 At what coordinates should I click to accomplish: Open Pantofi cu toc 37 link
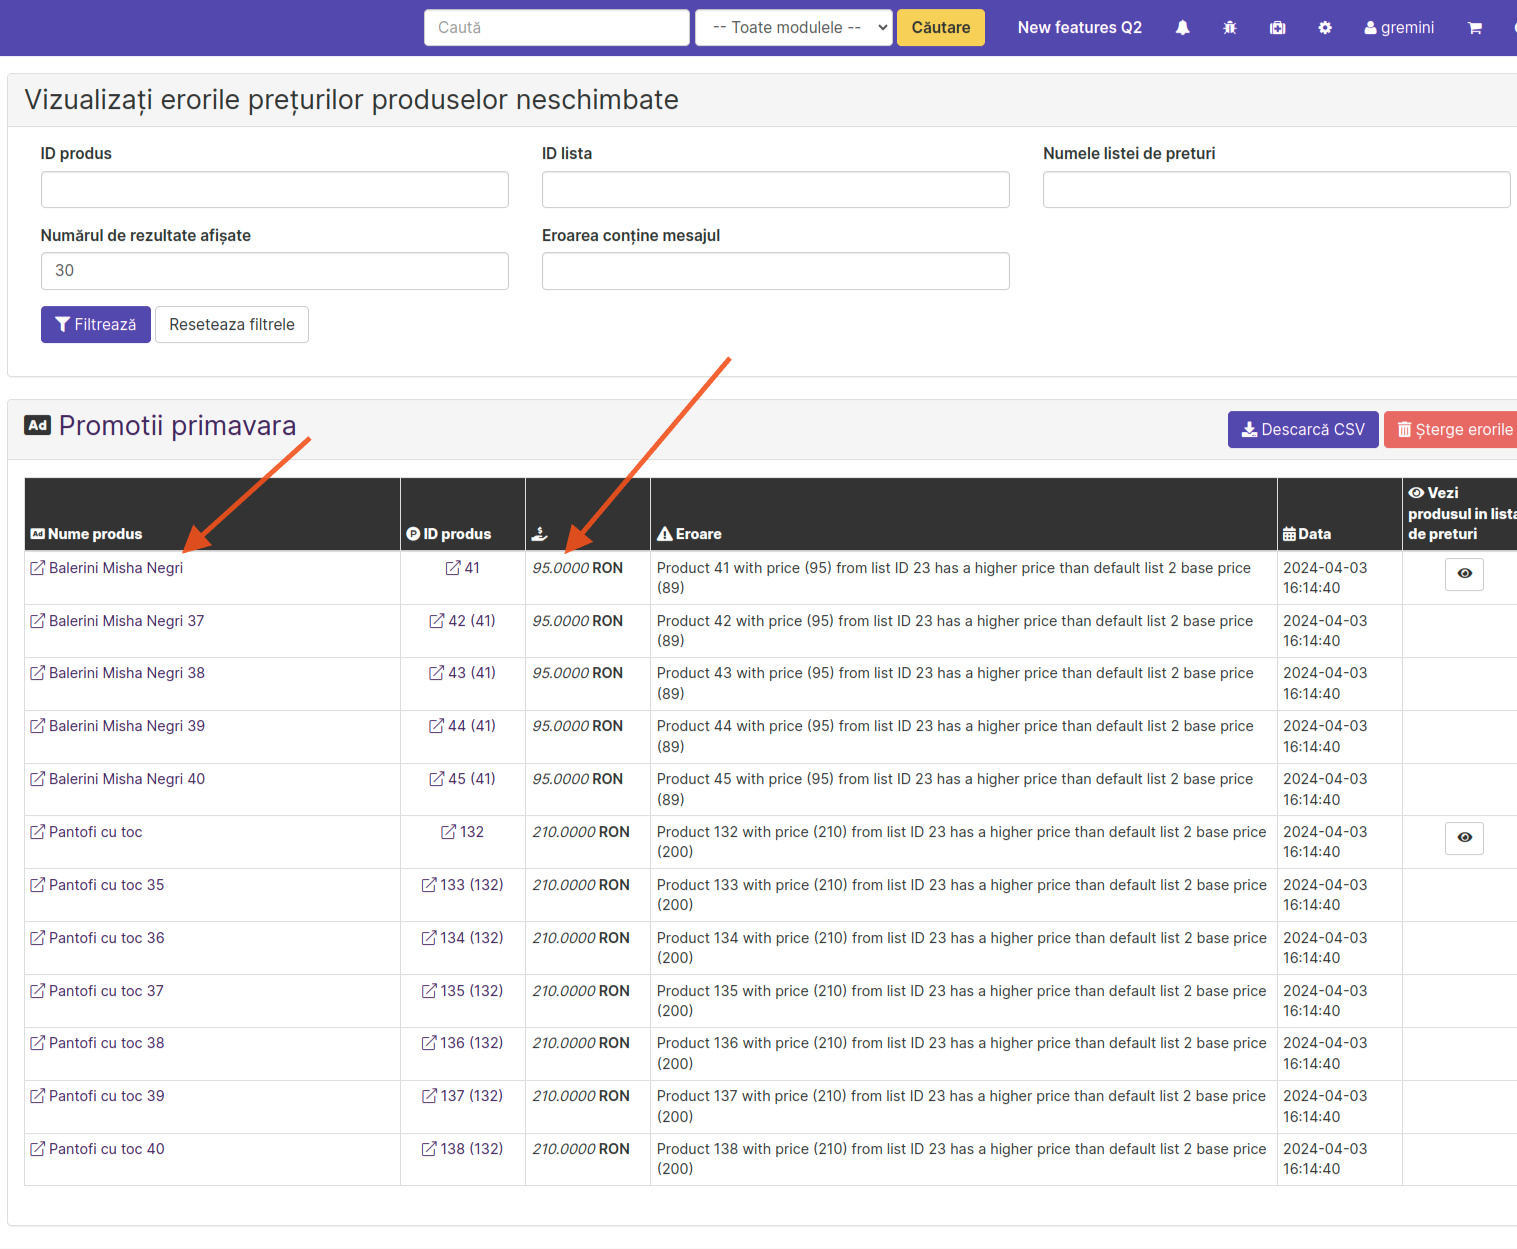point(97,991)
